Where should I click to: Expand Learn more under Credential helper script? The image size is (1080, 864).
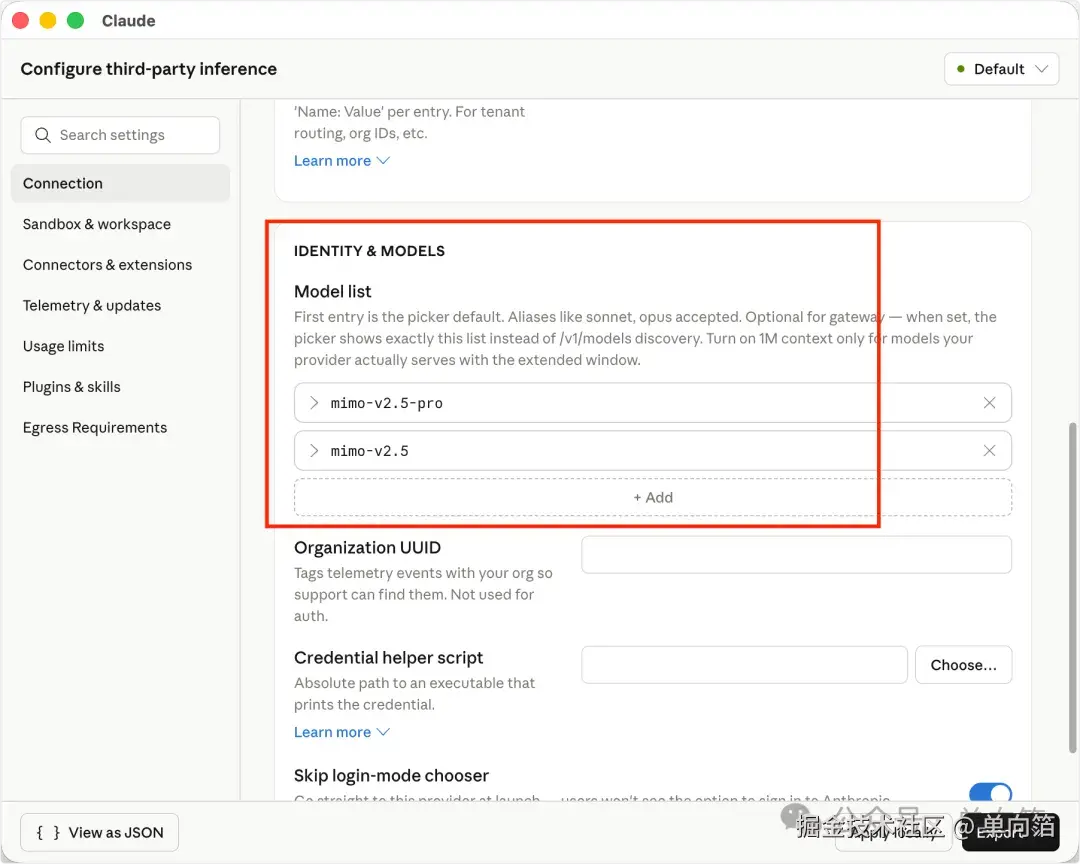point(342,732)
